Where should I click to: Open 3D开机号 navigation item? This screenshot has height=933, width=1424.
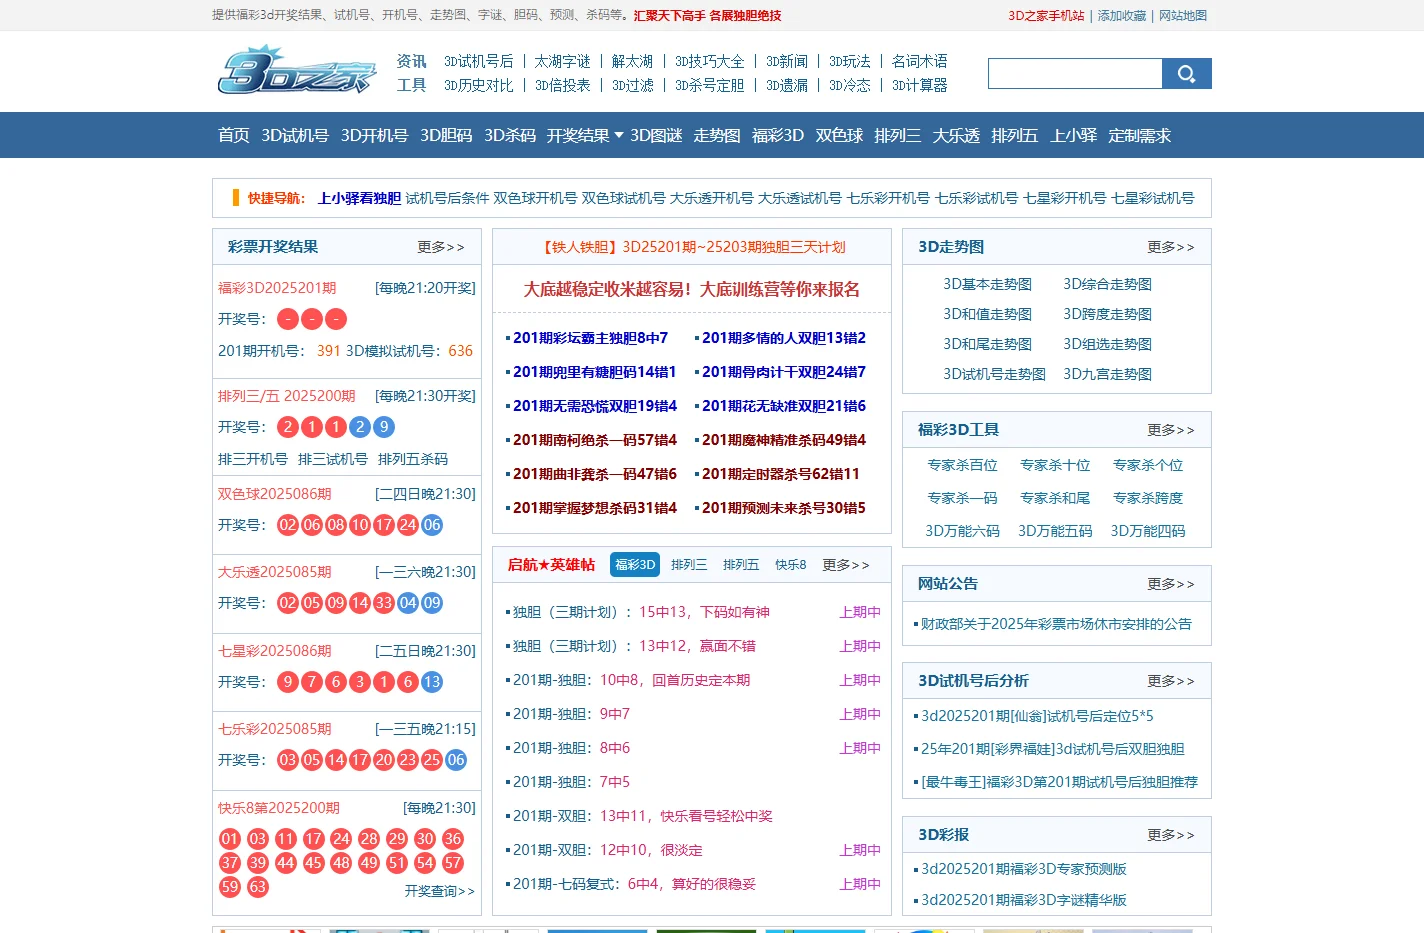pyautogui.click(x=374, y=135)
